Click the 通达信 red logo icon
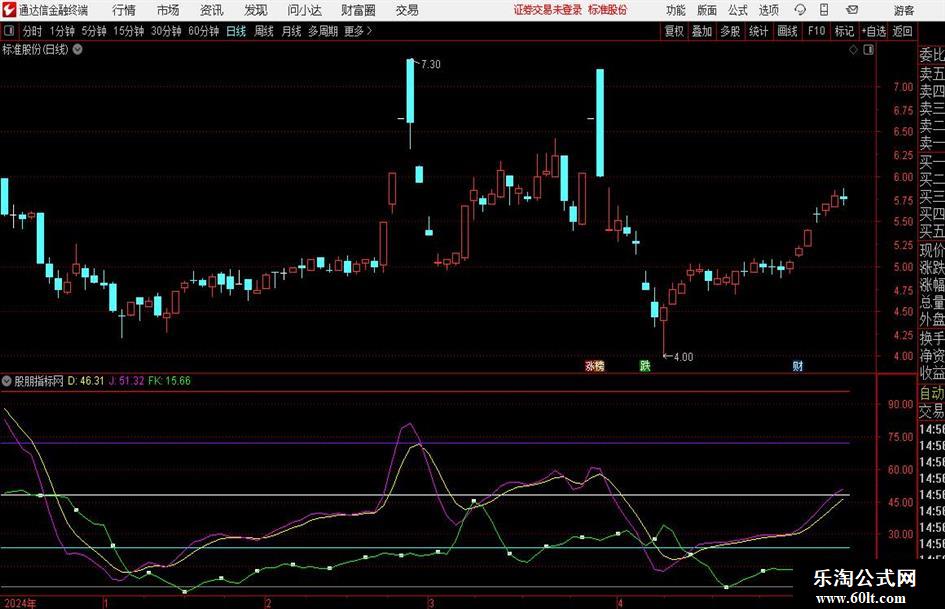Viewport: 945px width, 609px height. [9, 10]
